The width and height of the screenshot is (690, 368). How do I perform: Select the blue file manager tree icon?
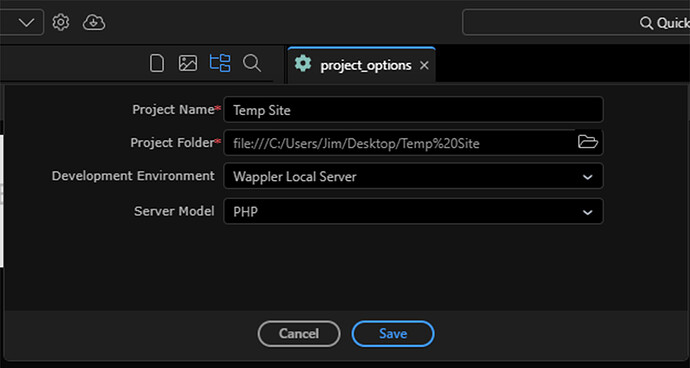pos(220,63)
